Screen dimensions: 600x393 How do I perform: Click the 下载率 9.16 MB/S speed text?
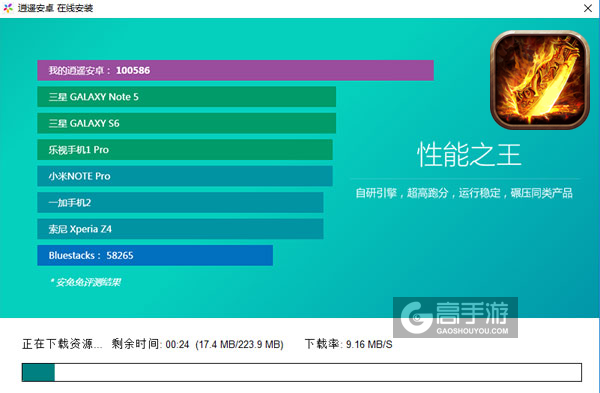pos(349,344)
